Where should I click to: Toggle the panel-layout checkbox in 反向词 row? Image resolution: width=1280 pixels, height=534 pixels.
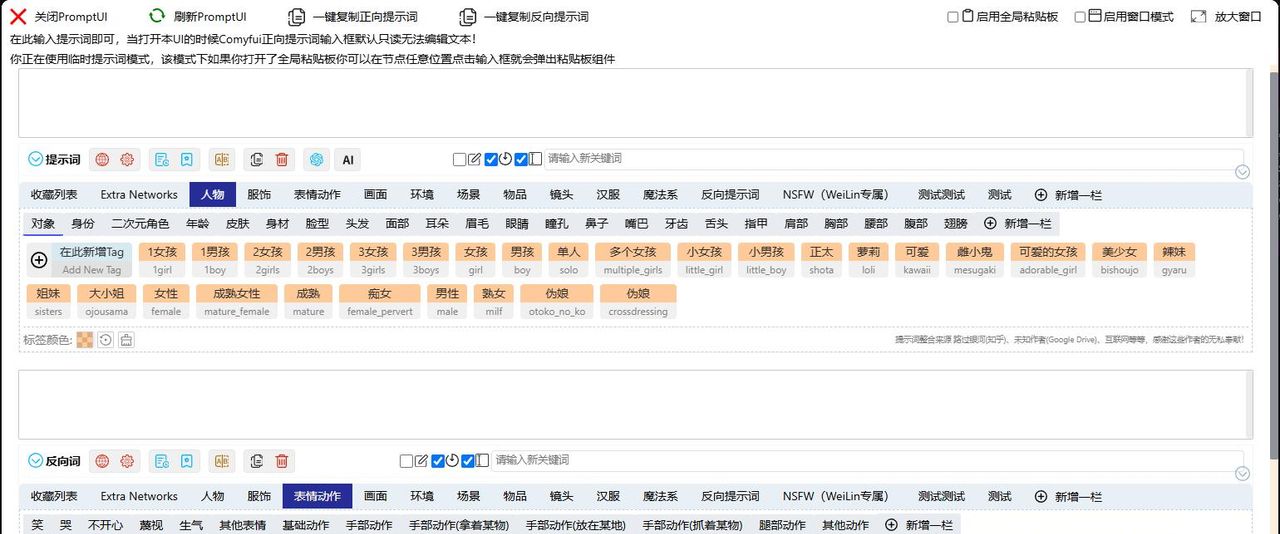tap(468, 461)
